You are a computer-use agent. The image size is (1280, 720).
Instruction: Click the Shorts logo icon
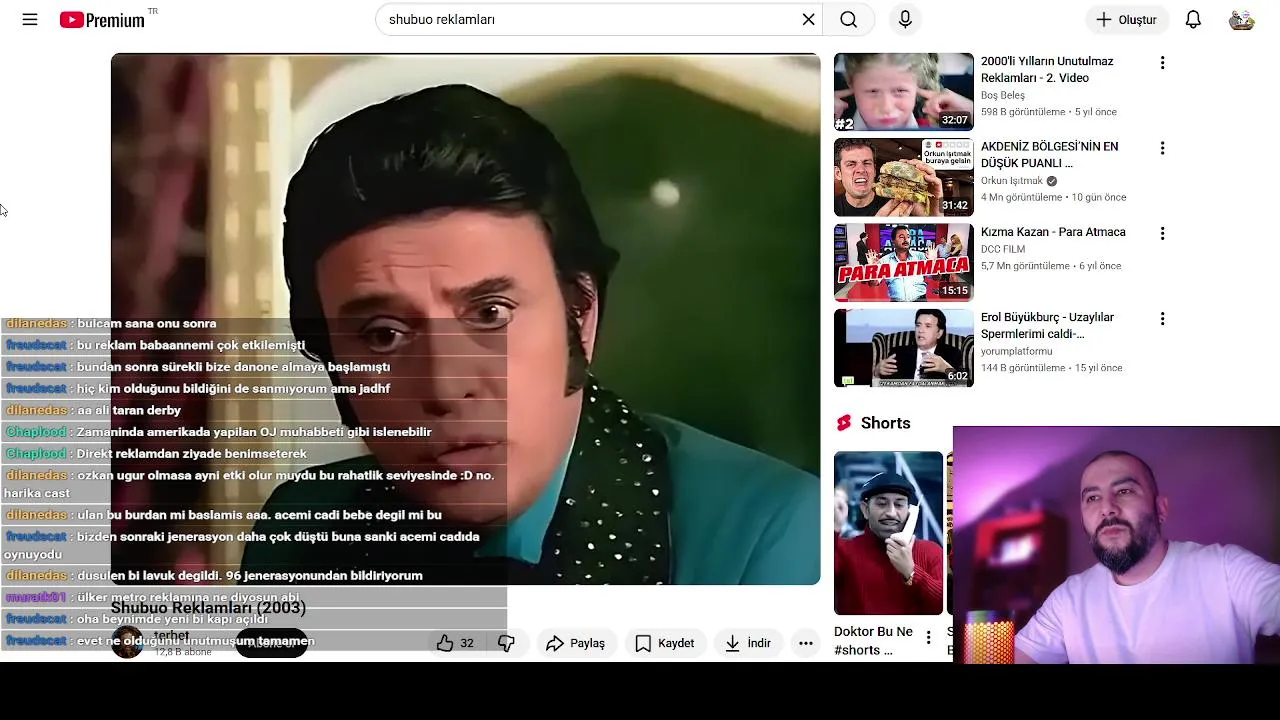pos(844,423)
